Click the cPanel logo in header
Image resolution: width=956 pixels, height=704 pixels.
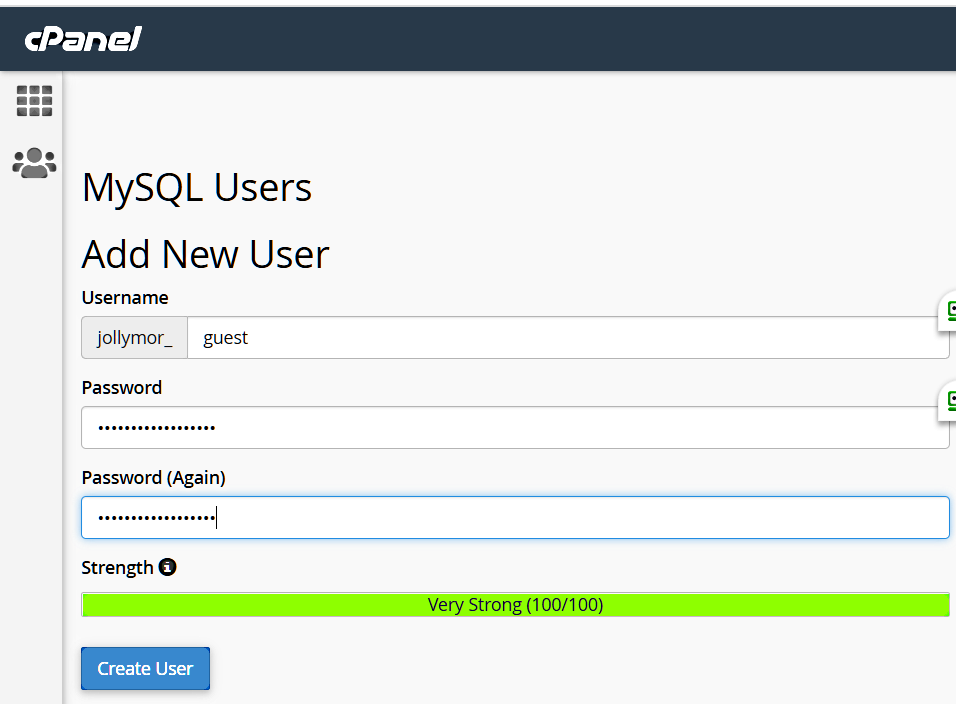click(x=83, y=39)
